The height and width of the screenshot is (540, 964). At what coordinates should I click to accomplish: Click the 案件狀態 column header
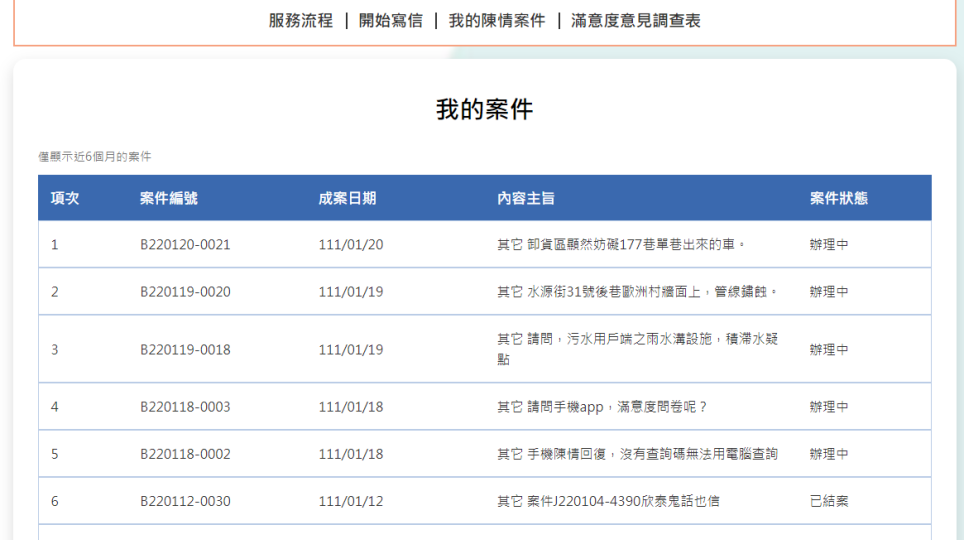(838, 198)
